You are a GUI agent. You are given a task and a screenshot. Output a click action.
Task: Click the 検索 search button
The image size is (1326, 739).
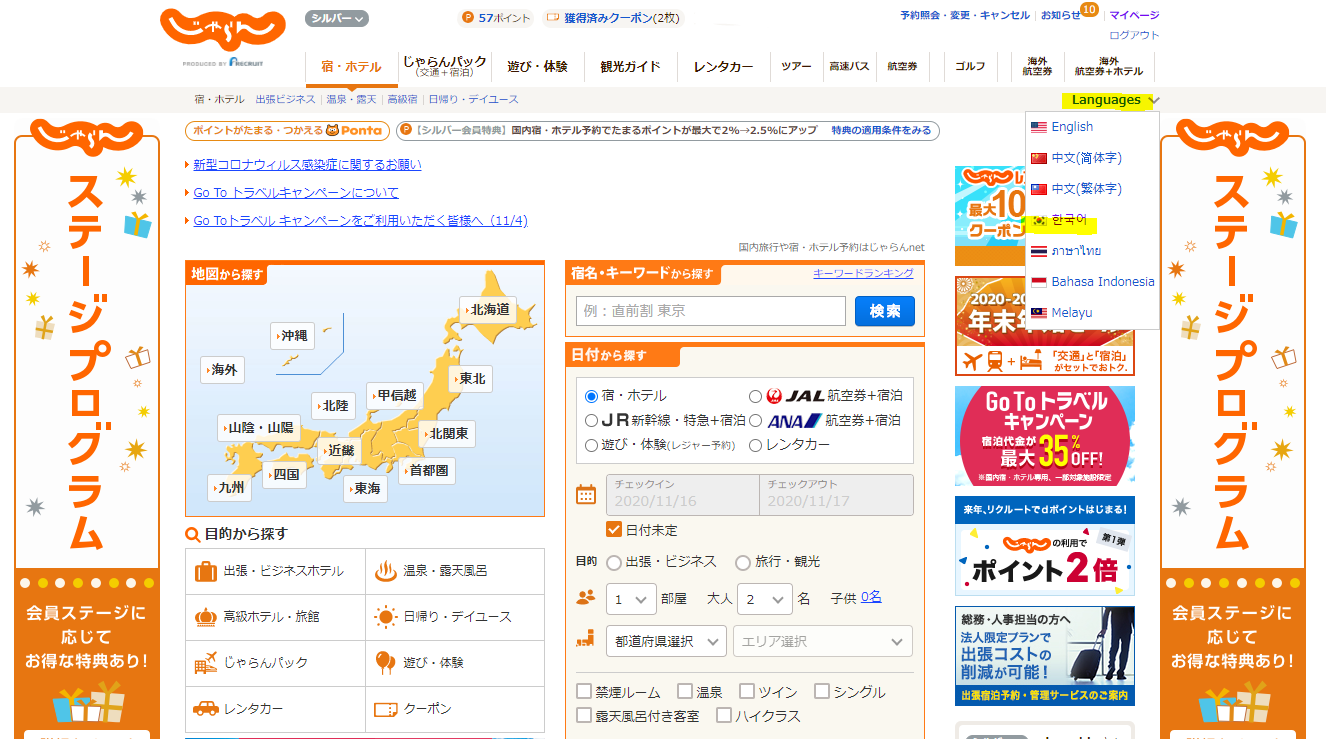pyautogui.click(x=885, y=311)
